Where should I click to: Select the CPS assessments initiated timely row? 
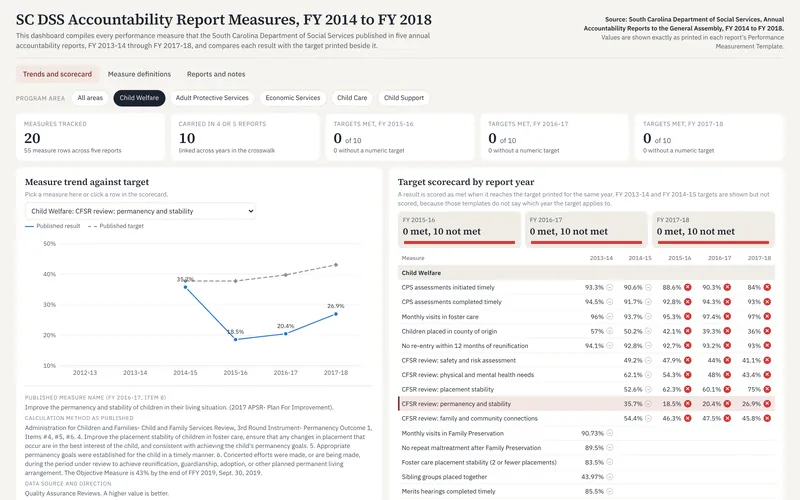pyautogui.click(x=586, y=287)
